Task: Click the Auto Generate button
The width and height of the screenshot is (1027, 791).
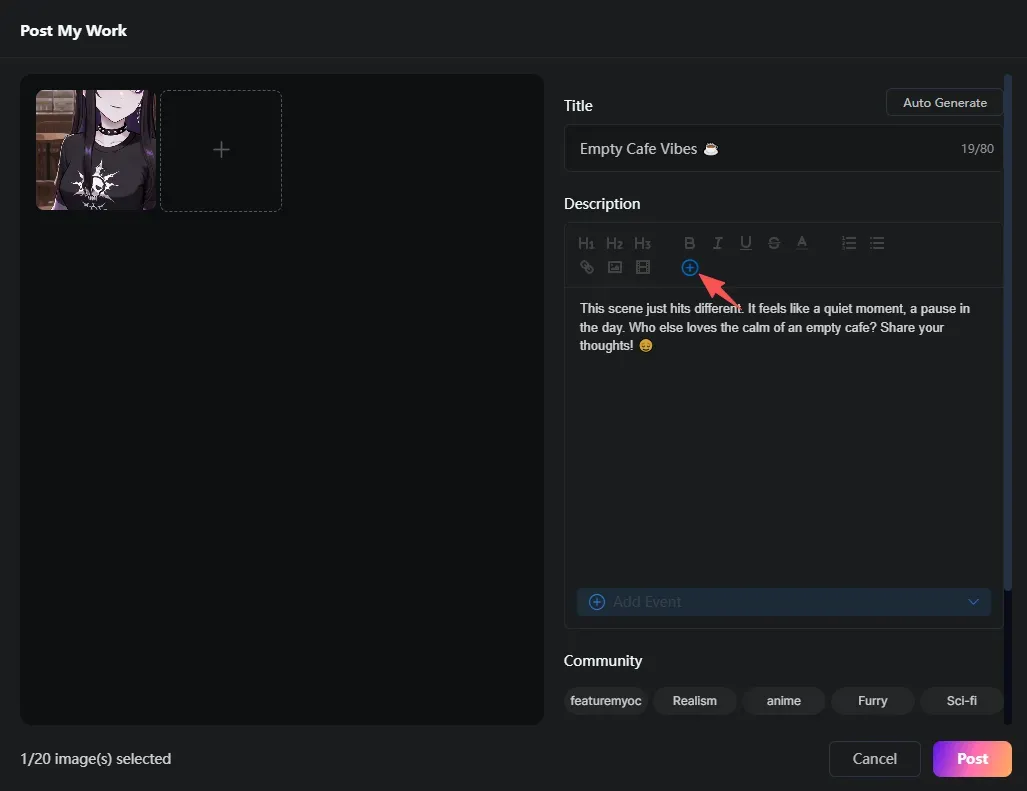Action: pos(944,103)
